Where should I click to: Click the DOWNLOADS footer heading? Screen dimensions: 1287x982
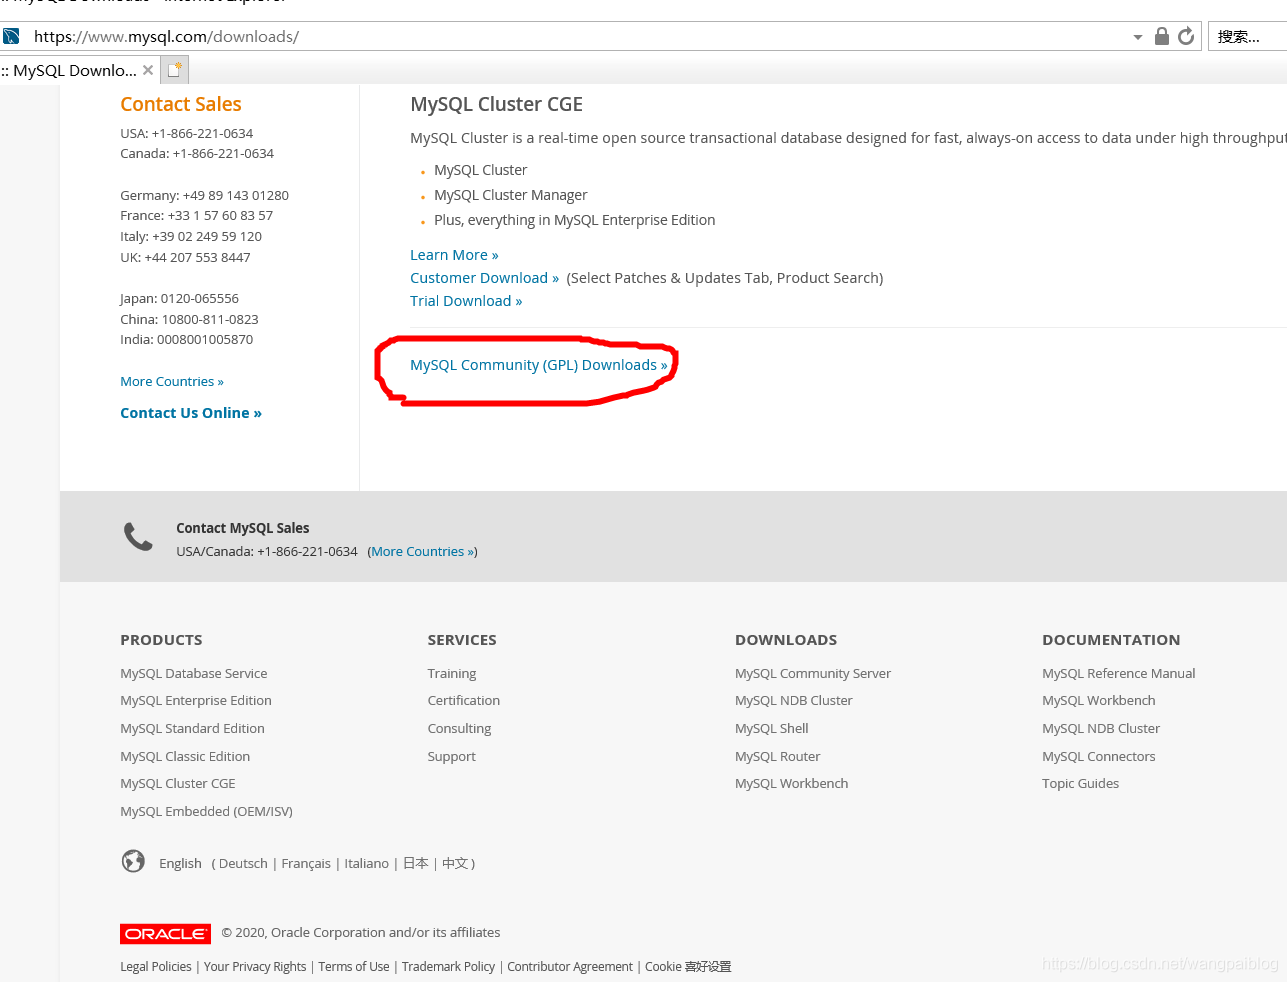786,640
